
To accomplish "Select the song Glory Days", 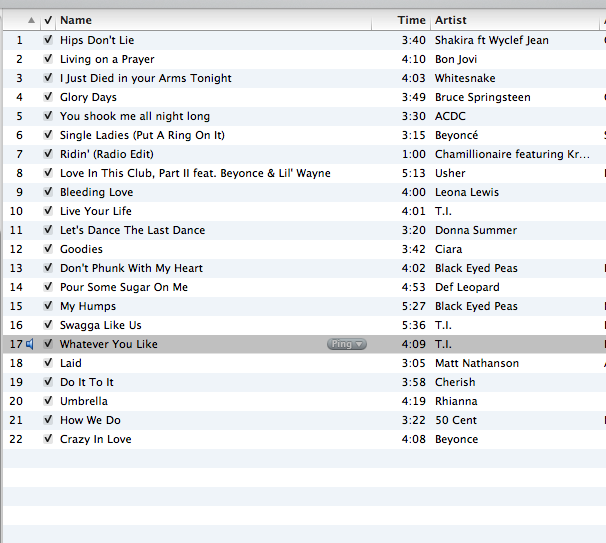I will [88, 97].
